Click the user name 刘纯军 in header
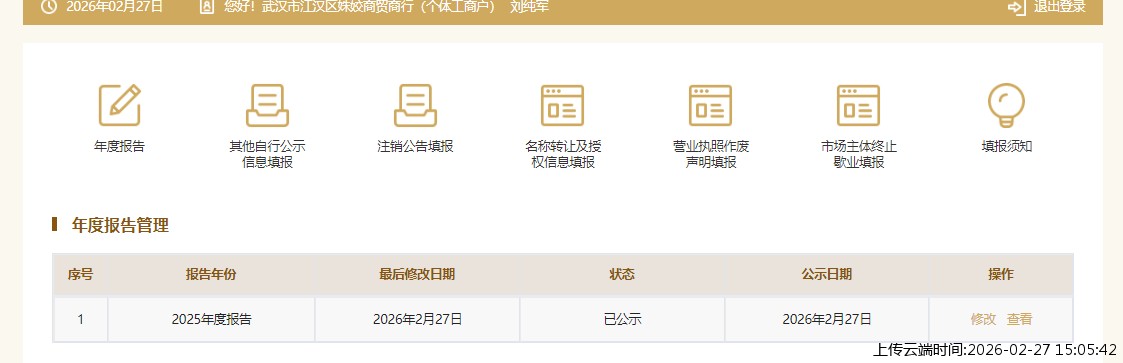The height and width of the screenshot is (363, 1123). (529, 7)
